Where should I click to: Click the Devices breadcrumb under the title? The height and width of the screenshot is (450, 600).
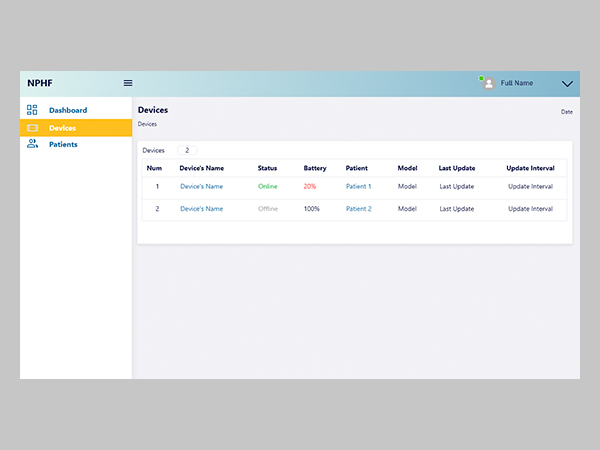click(x=147, y=124)
